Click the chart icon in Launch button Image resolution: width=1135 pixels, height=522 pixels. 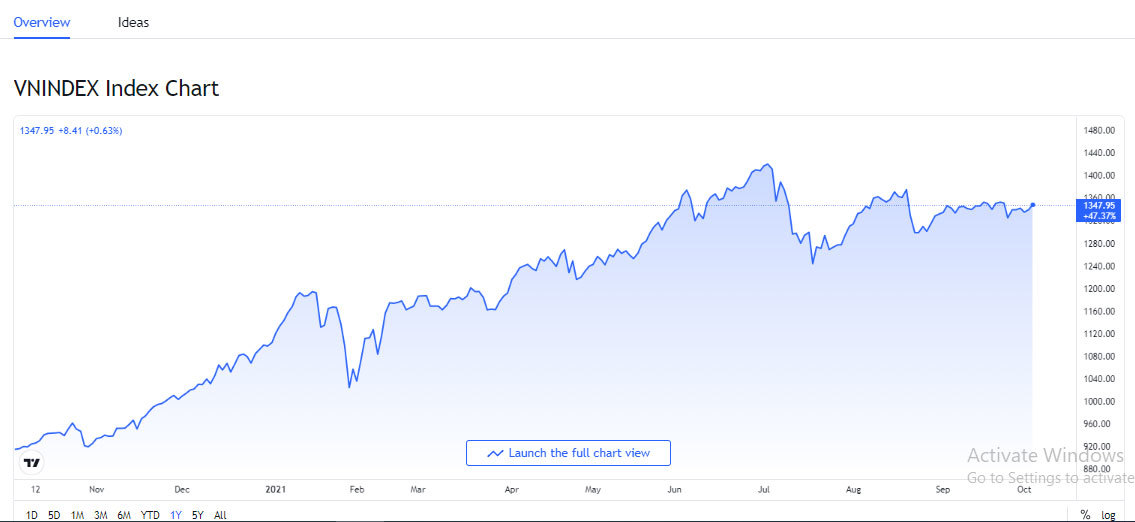tap(495, 453)
